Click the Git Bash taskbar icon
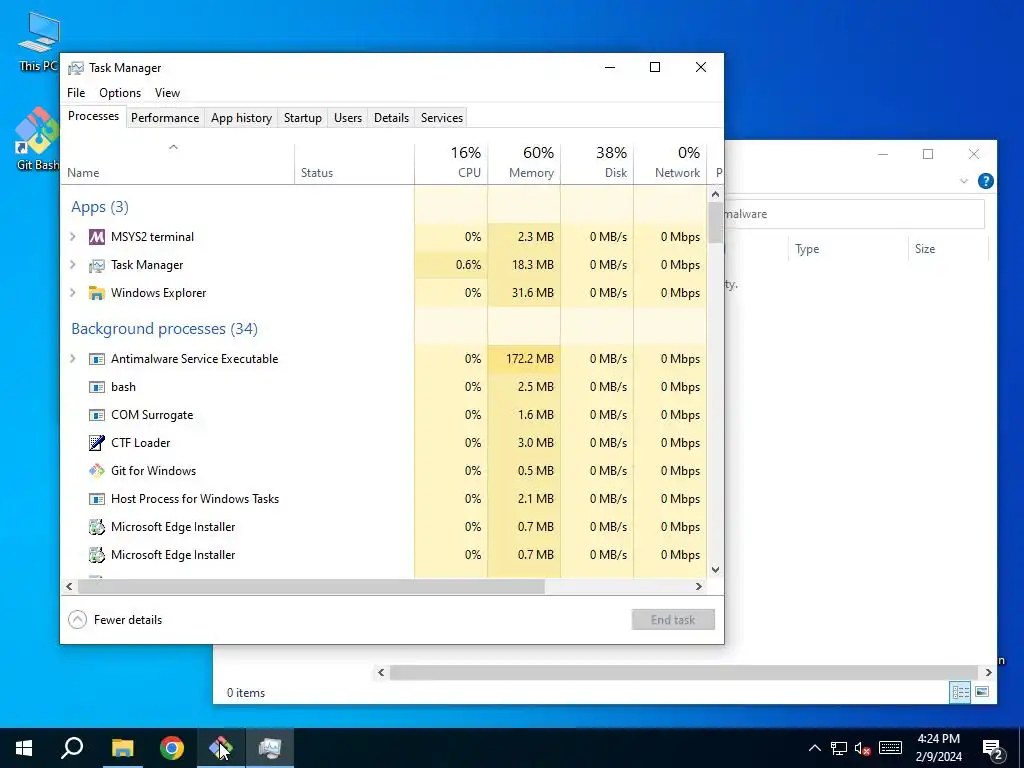The width and height of the screenshot is (1024, 768). [x=221, y=748]
